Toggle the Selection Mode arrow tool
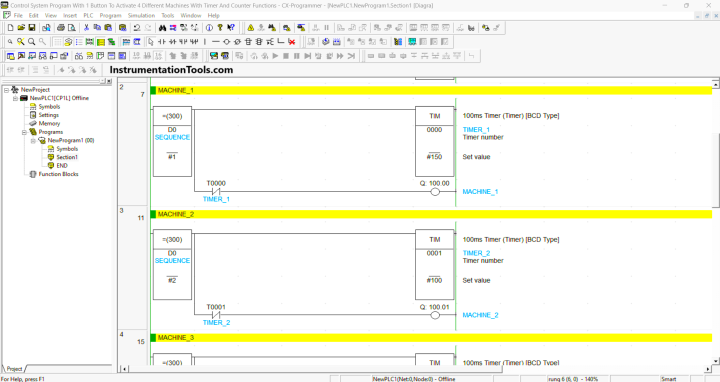Image resolution: width=720 pixels, height=382 pixels. [151, 42]
